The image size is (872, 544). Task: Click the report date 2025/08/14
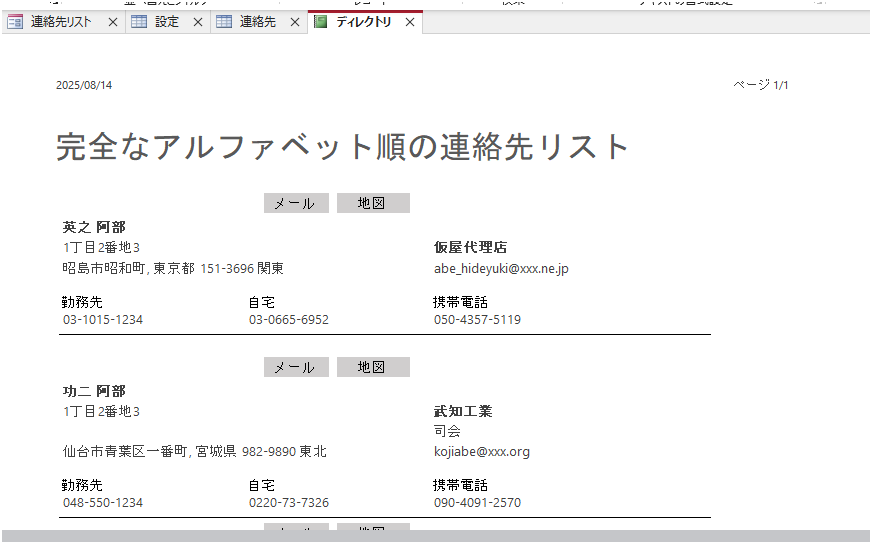pos(84,85)
